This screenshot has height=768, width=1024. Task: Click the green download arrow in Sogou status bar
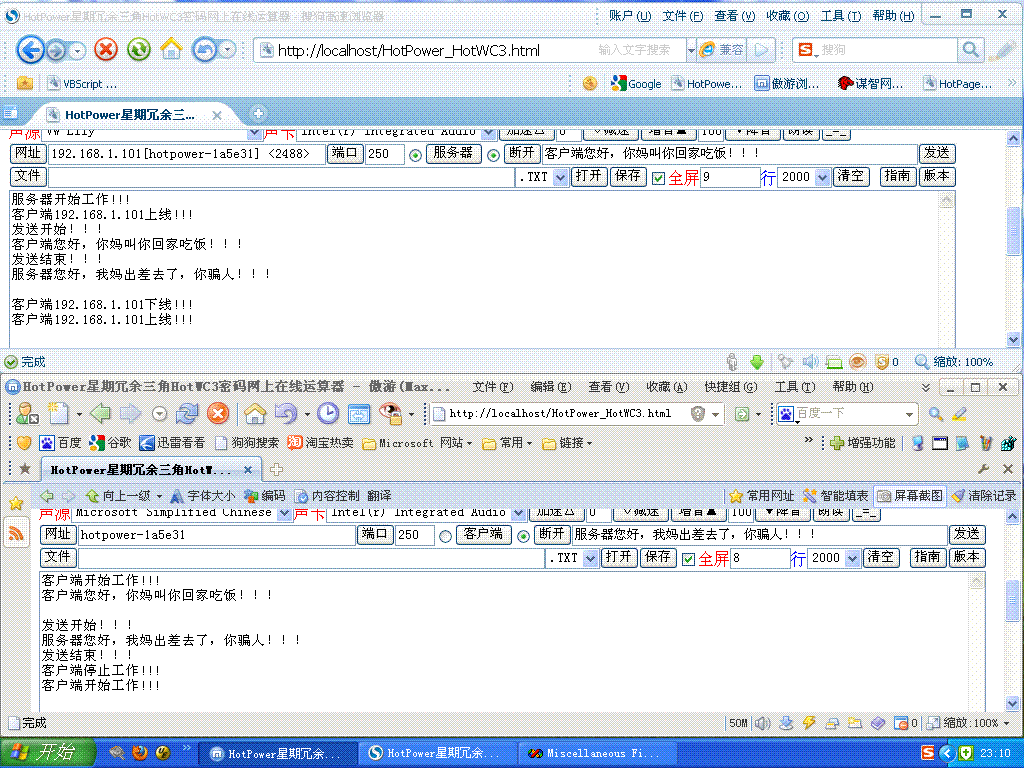[757, 362]
